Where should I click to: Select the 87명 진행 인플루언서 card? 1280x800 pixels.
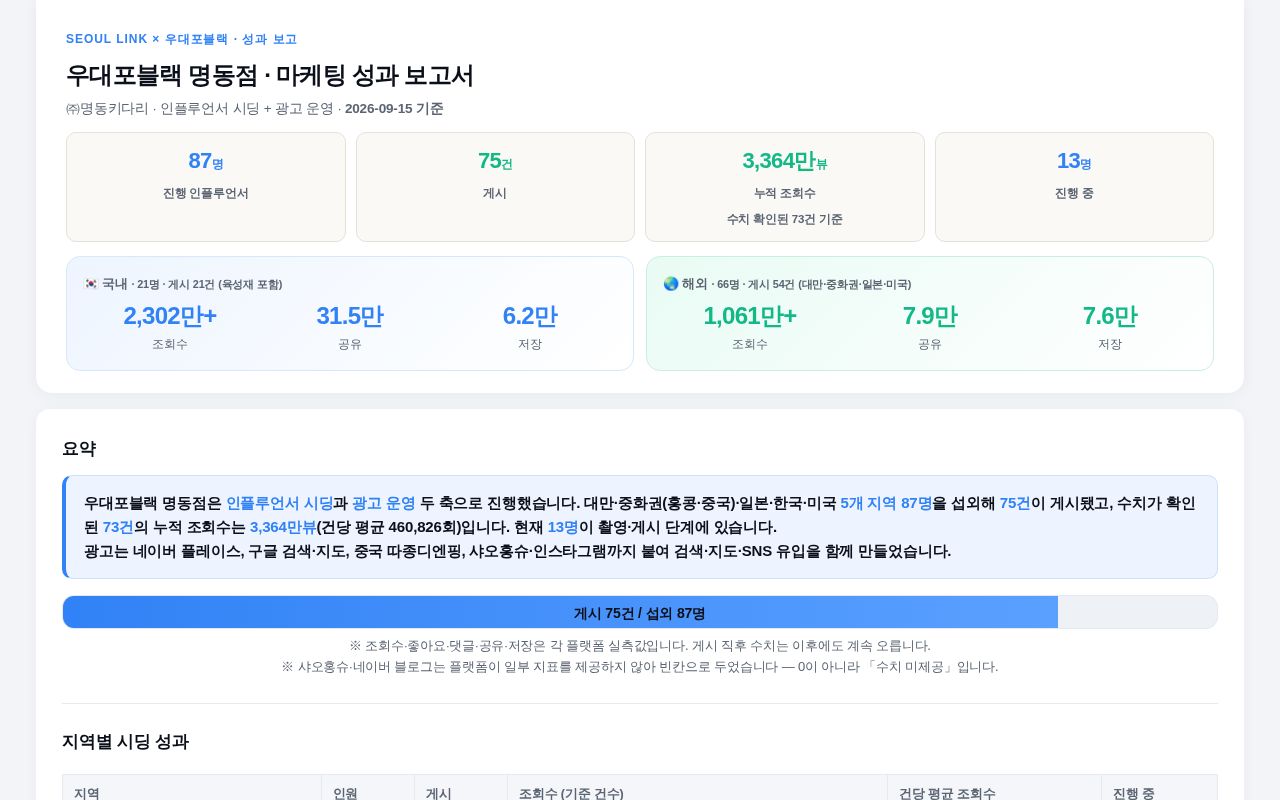(x=206, y=187)
